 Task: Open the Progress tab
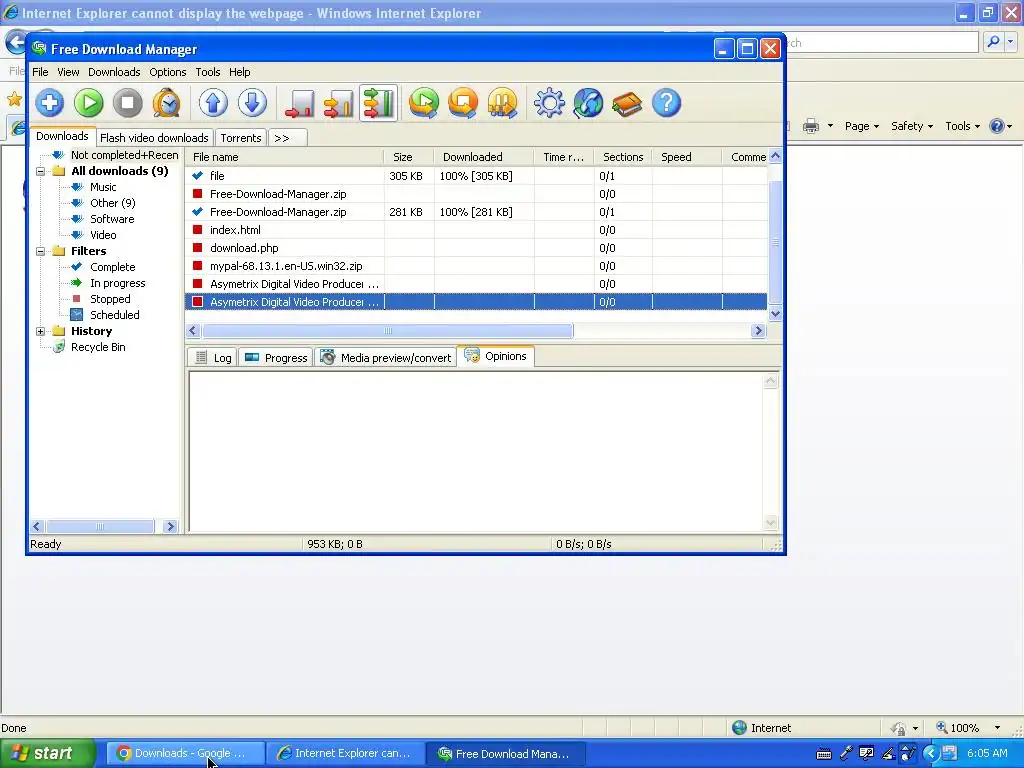(x=276, y=358)
